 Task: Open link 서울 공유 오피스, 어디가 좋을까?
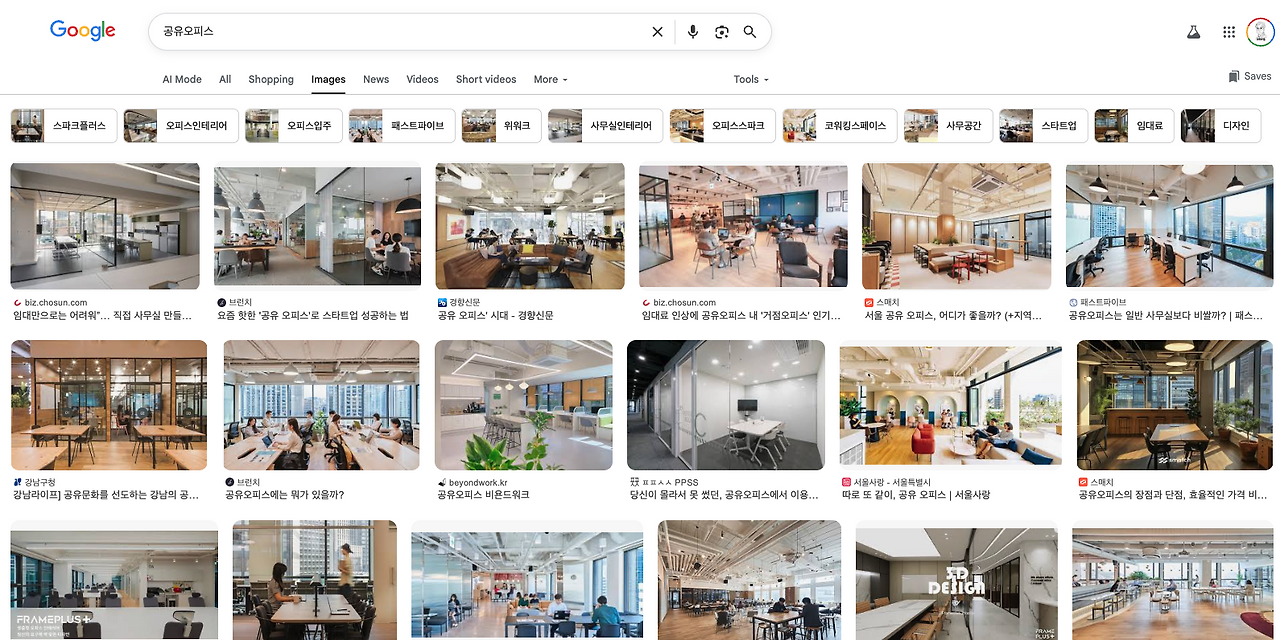[x=953, y=316]
